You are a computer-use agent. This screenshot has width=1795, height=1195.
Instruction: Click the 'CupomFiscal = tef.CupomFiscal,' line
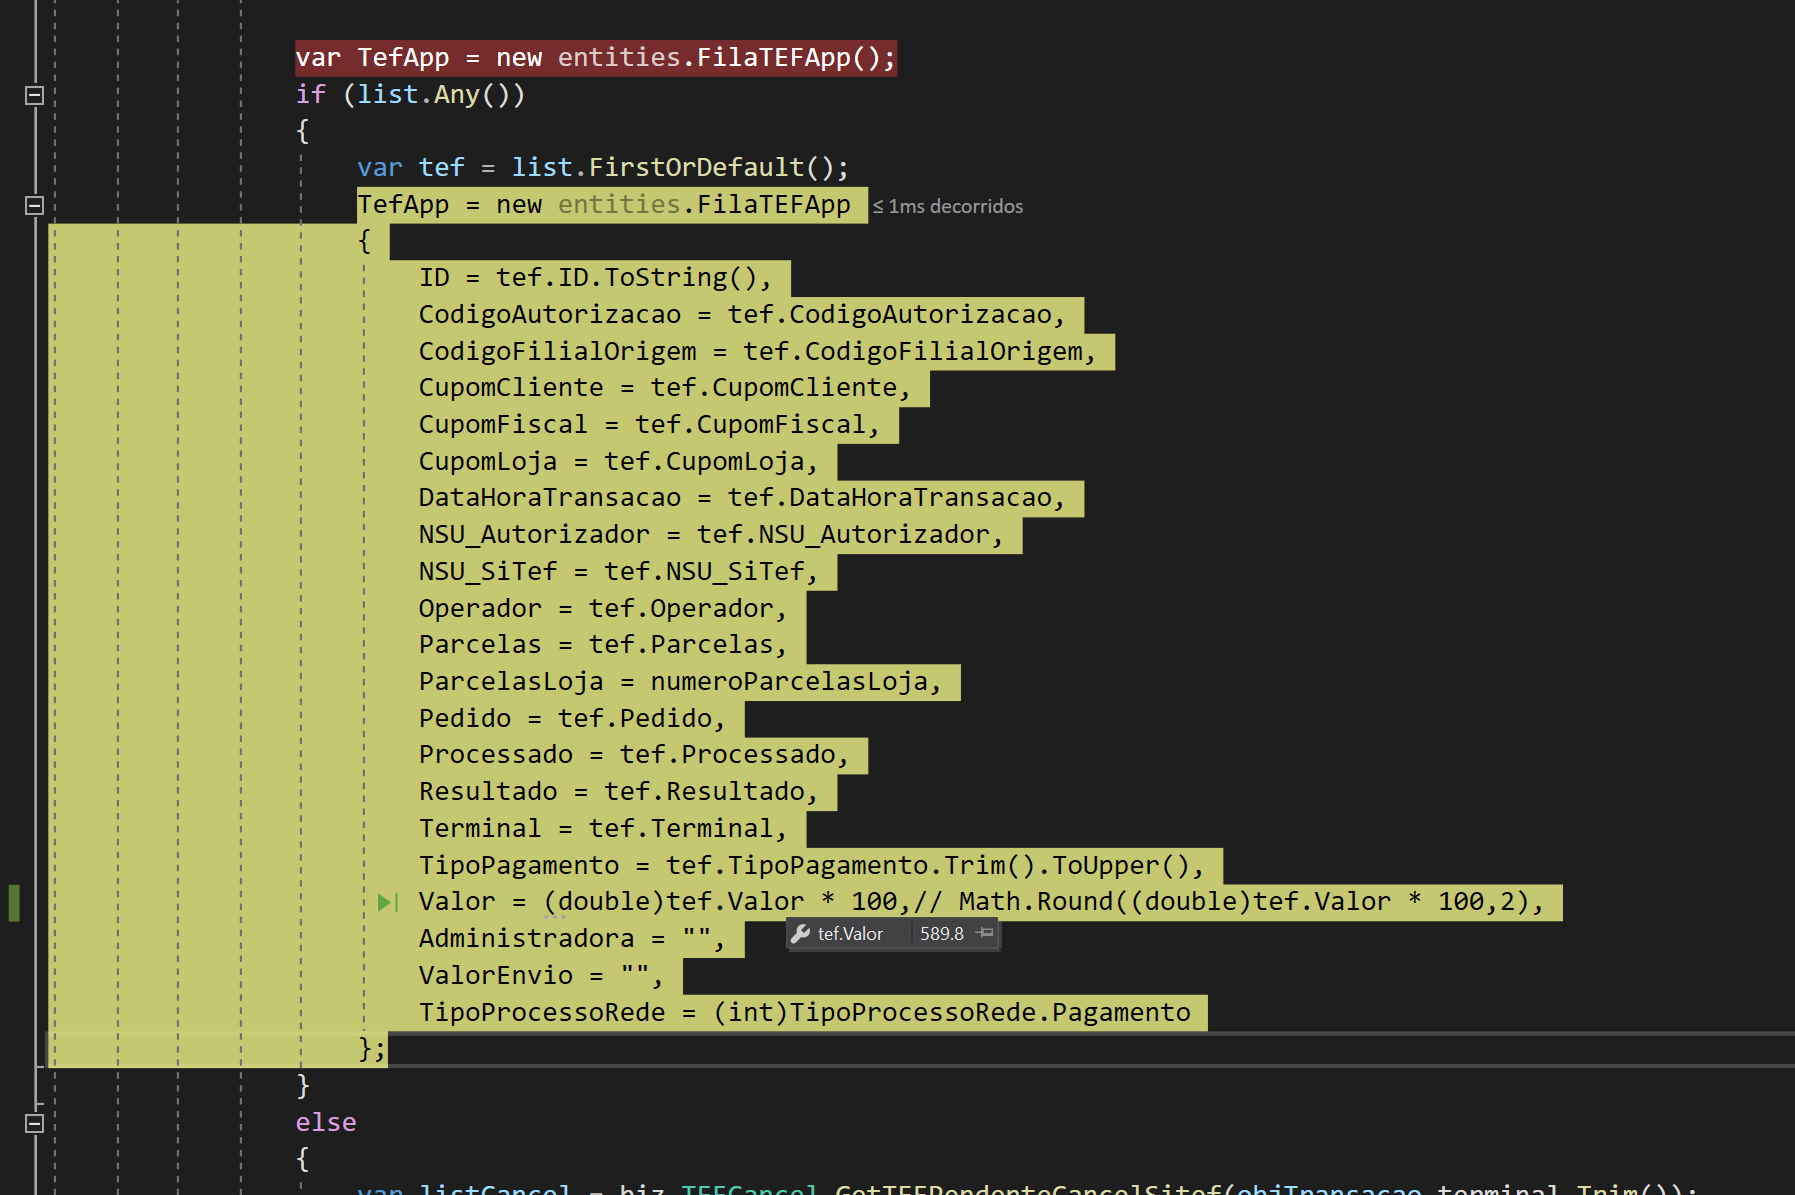pos(650,425)
